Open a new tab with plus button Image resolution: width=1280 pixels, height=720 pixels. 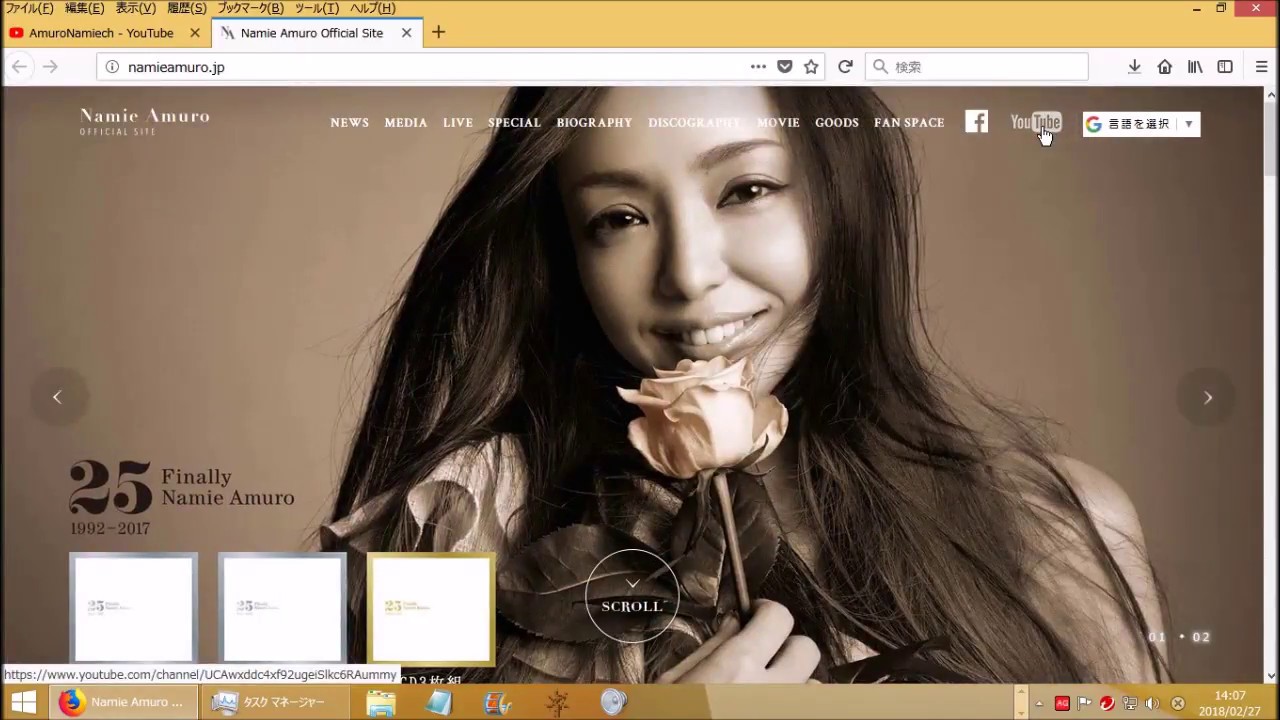[438, 32]
